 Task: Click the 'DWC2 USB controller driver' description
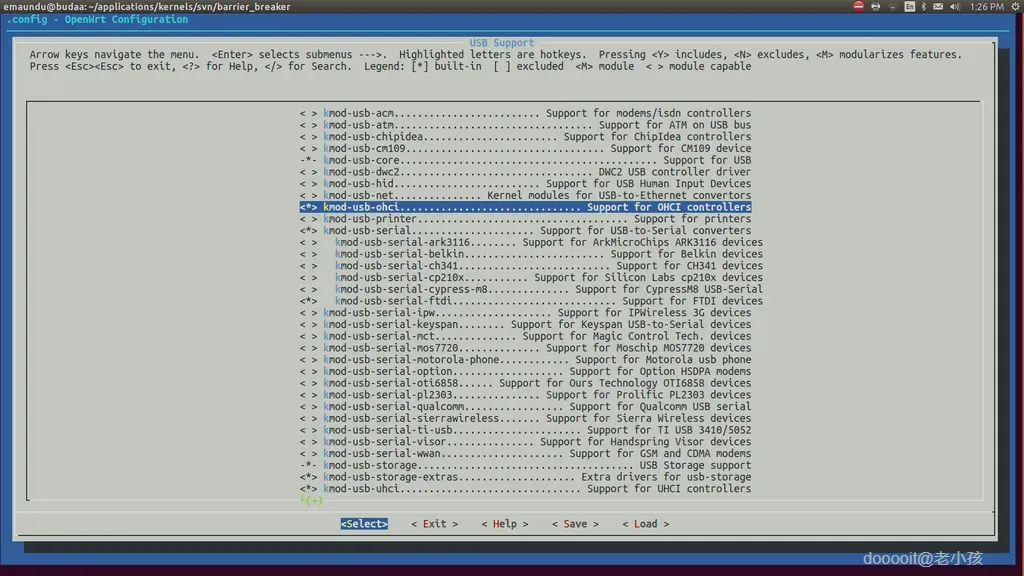(675, 172)
